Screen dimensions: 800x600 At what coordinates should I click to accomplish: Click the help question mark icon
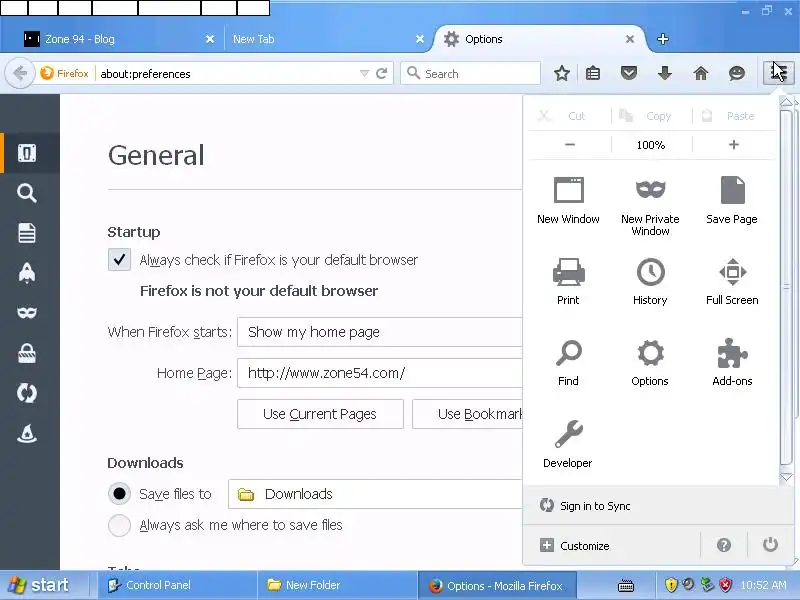pos(723,545)
